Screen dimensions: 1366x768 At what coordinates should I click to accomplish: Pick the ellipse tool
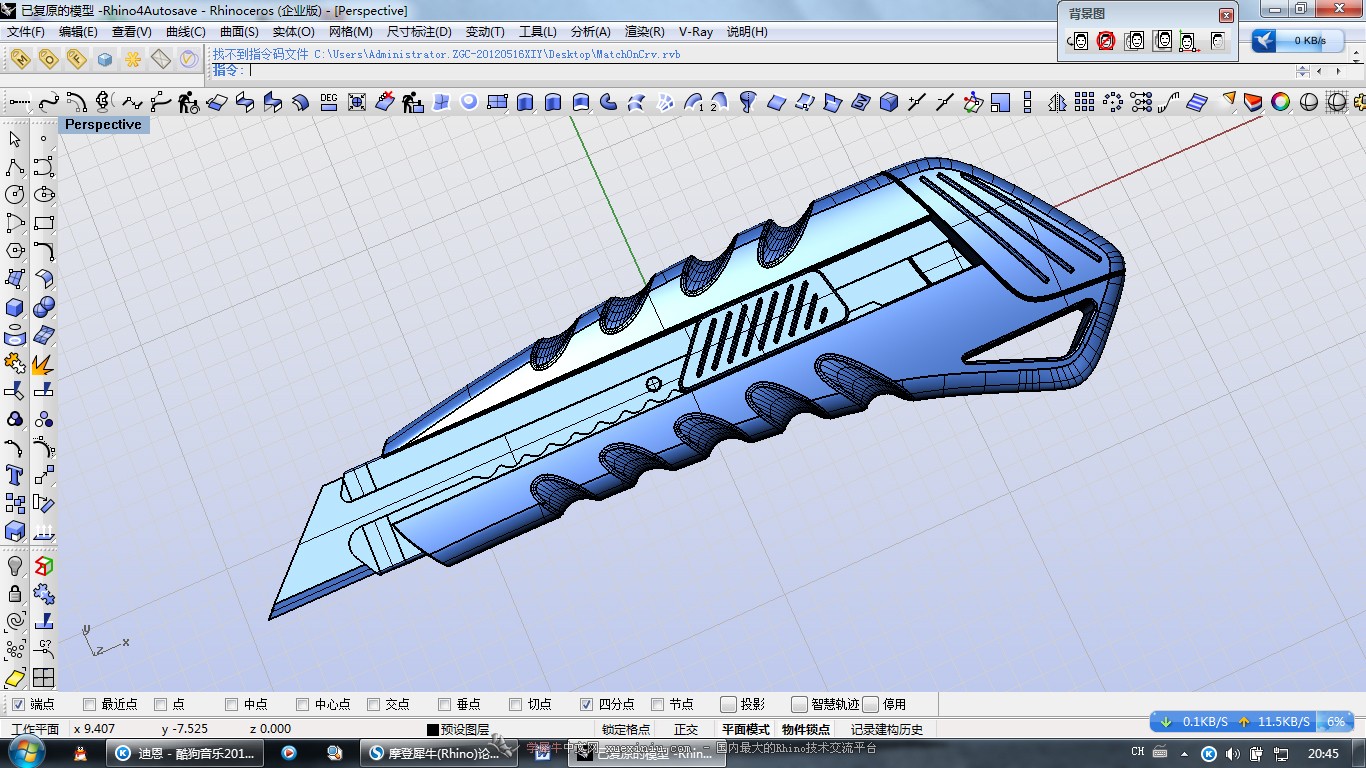pos(43,195)
